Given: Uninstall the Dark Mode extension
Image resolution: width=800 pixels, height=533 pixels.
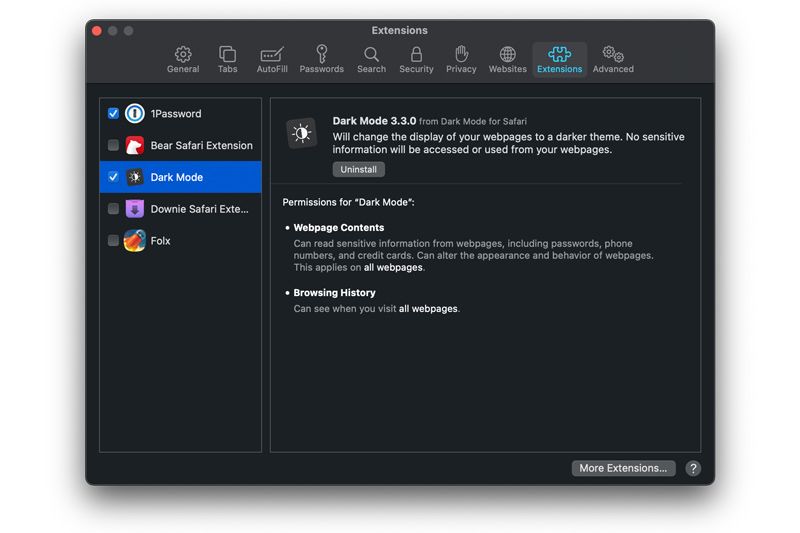Looking at the screenshot, I should click(359, 169).
